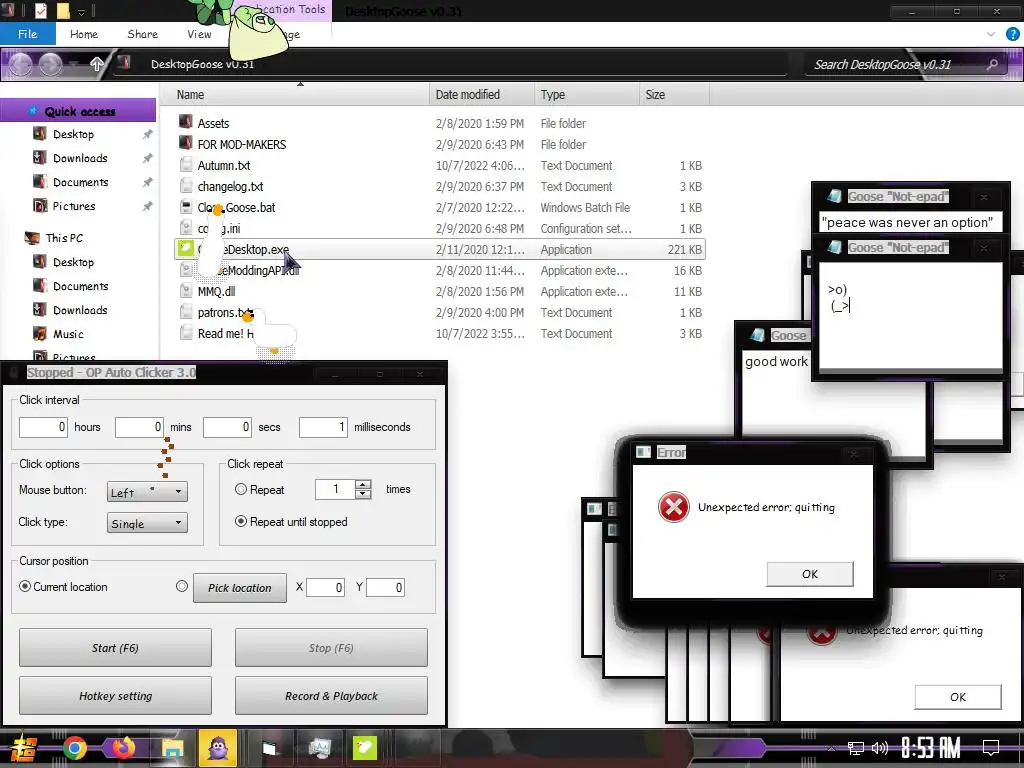Open File Explorer from the taskbar
Viewport: 1024px width, 768px height.
tap(173, 748)
